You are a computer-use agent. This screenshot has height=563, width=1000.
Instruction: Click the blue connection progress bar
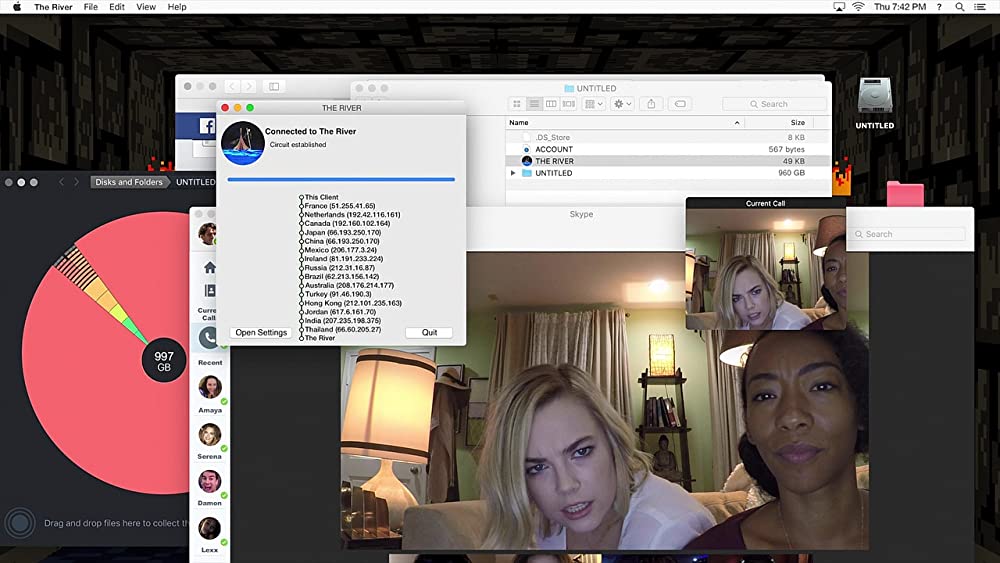pos(341,180)
